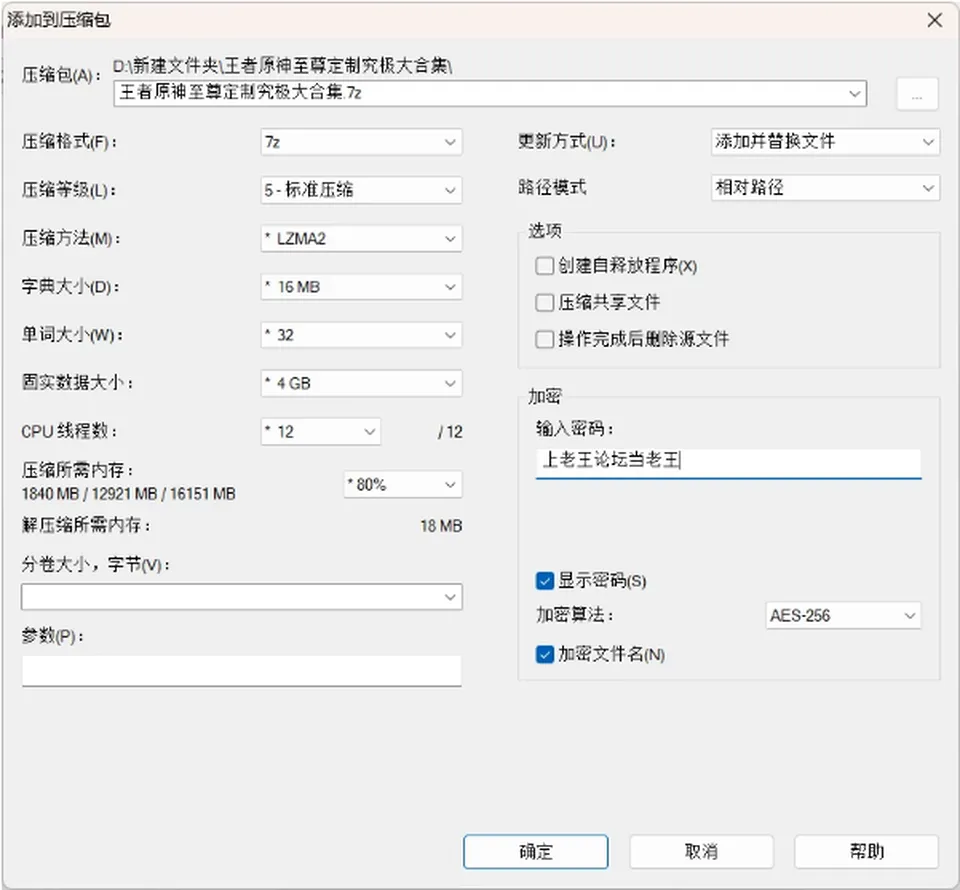Click the "/ 12" thread count text
960x890 pixels.
[450, 432]
